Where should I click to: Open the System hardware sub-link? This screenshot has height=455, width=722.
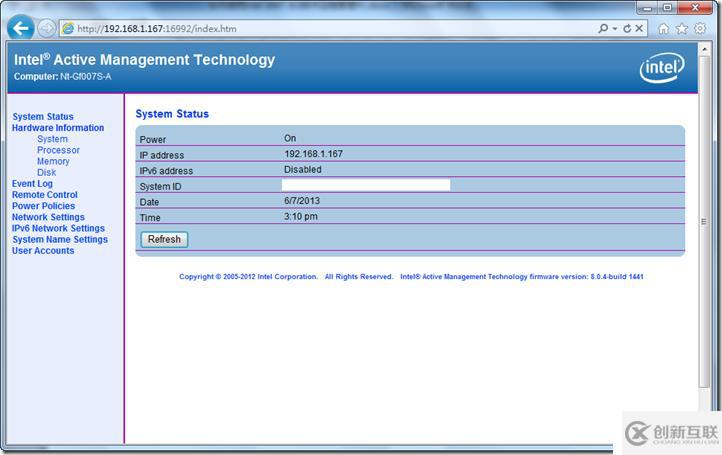[52, 139]
